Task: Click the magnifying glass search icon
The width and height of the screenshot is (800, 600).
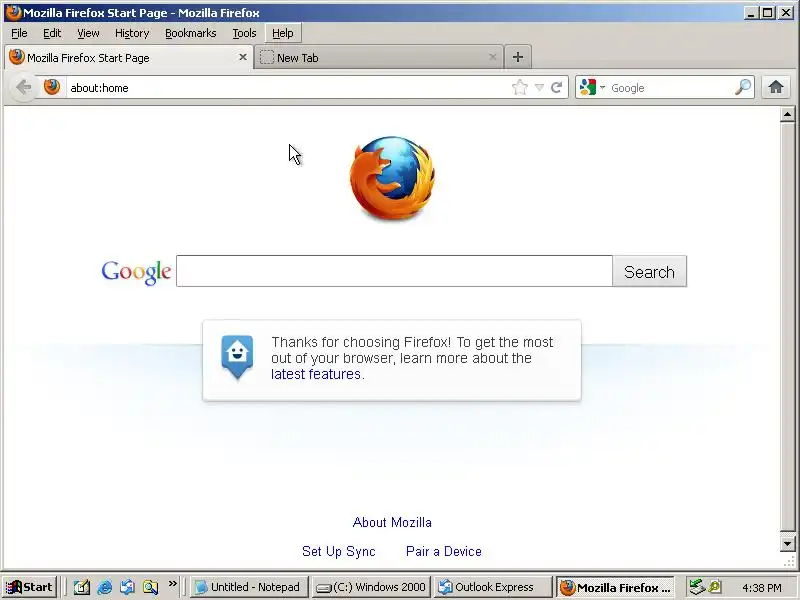Action: point(743,87)
